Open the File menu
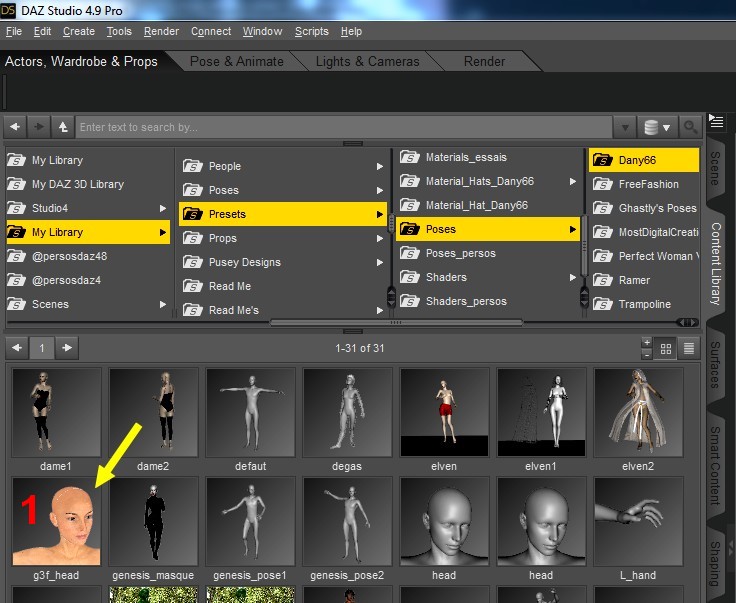This screenshot has height=603, width=736. 14,31
